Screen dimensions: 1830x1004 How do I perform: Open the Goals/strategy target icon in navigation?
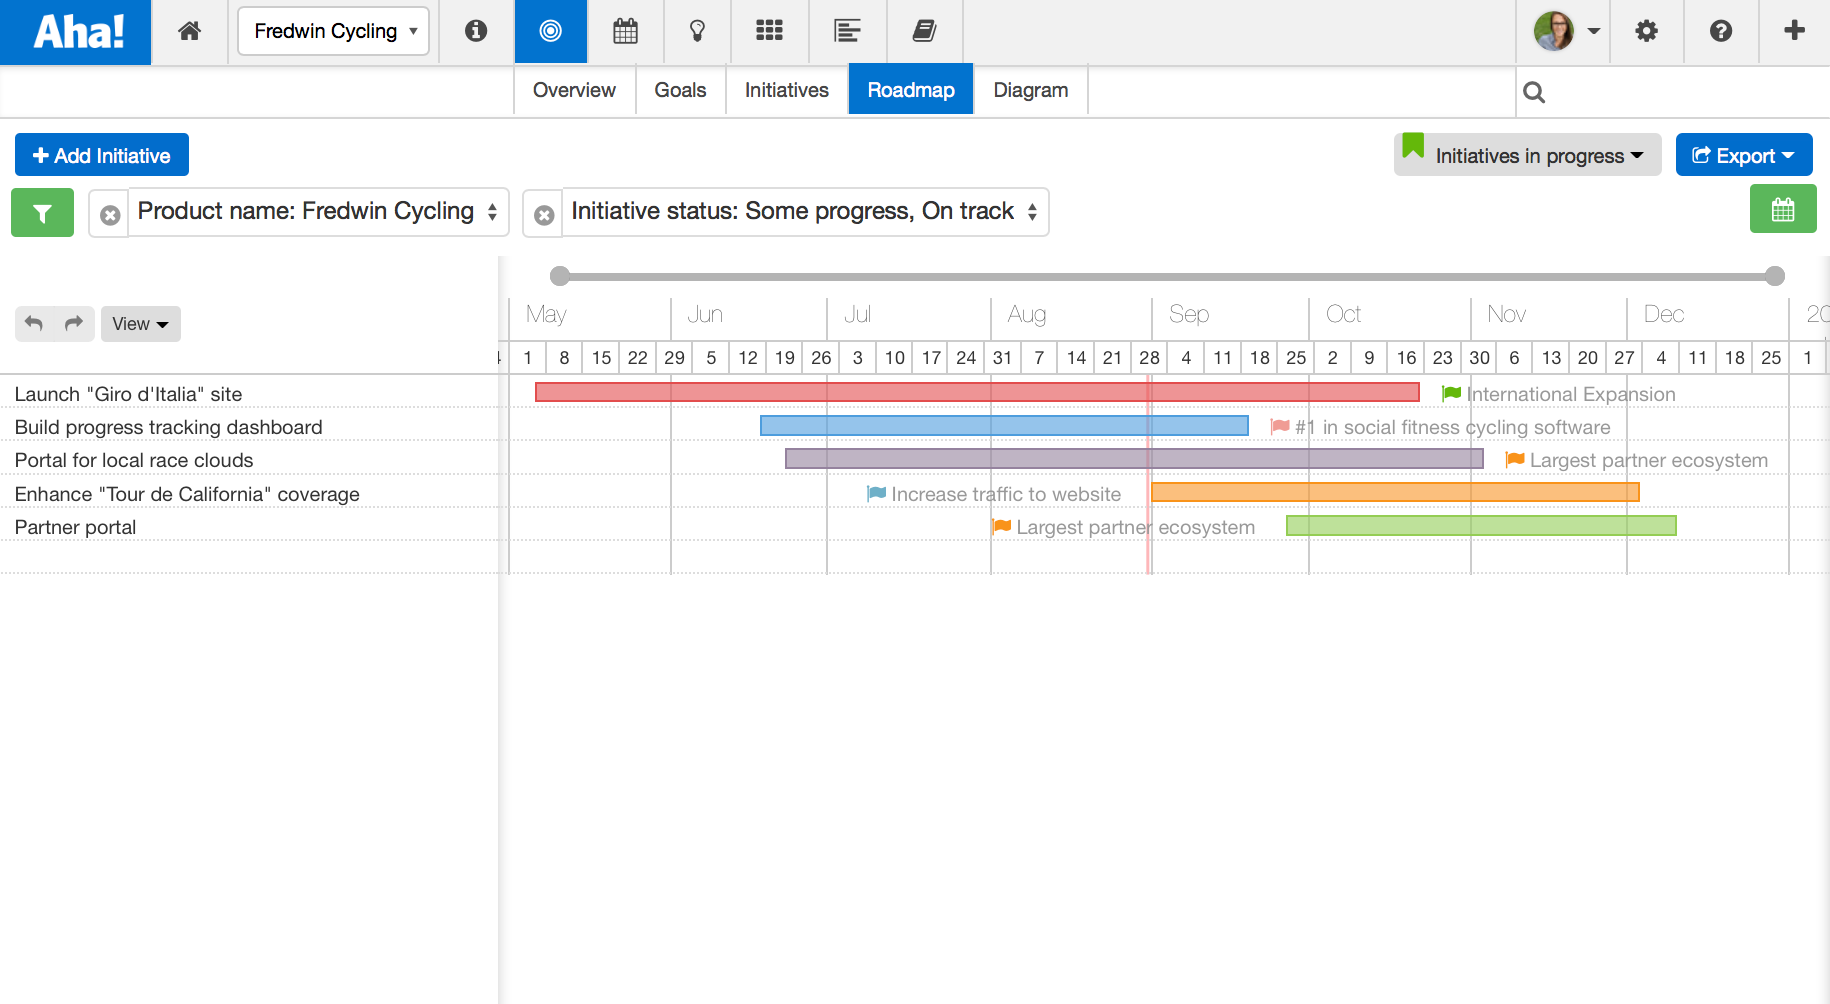click(550, 31)
